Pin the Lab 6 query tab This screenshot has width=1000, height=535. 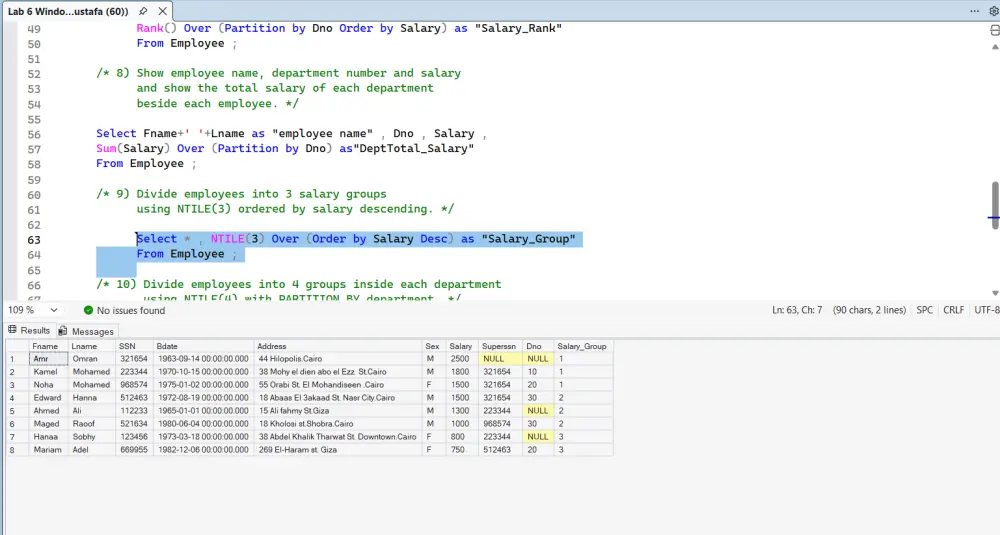pyautogui.click(x=143, y=11)
